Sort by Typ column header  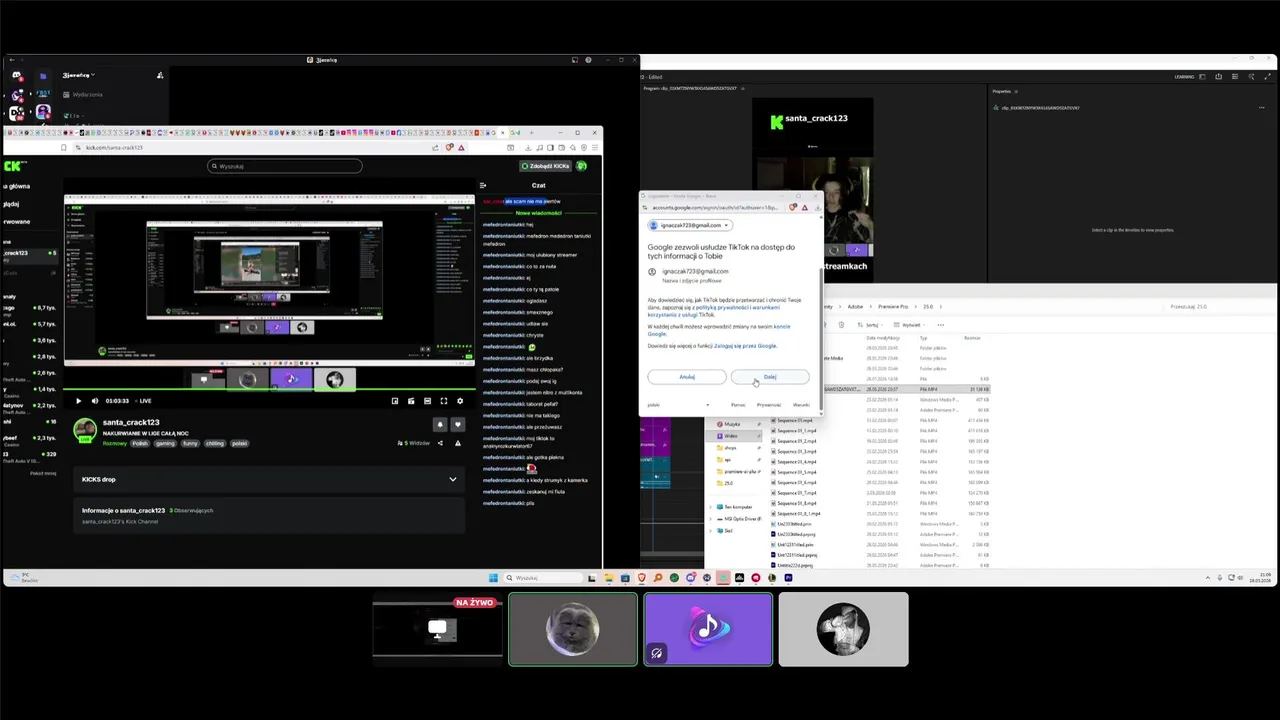(x=924, y=338)
